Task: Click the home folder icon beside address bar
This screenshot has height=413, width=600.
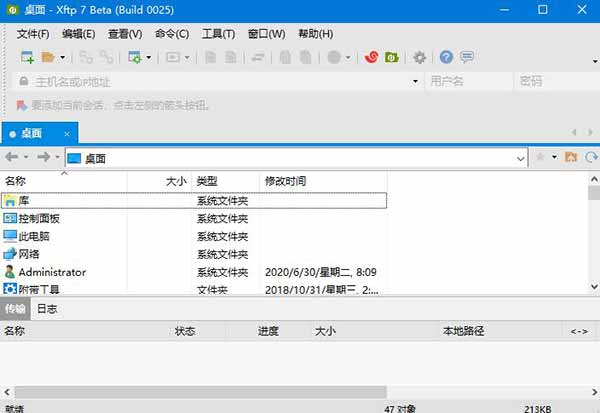Action: pos(571,158)
